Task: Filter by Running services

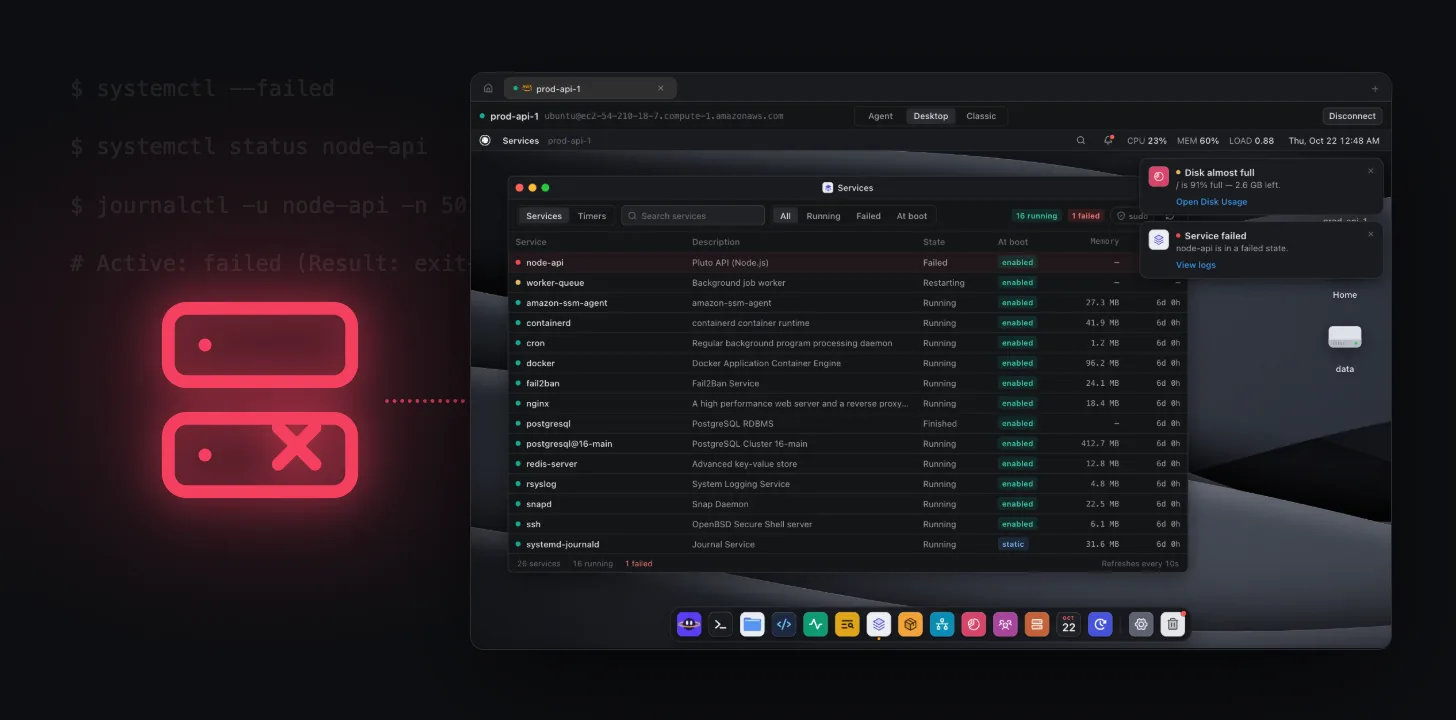Action: pos(823,216)
